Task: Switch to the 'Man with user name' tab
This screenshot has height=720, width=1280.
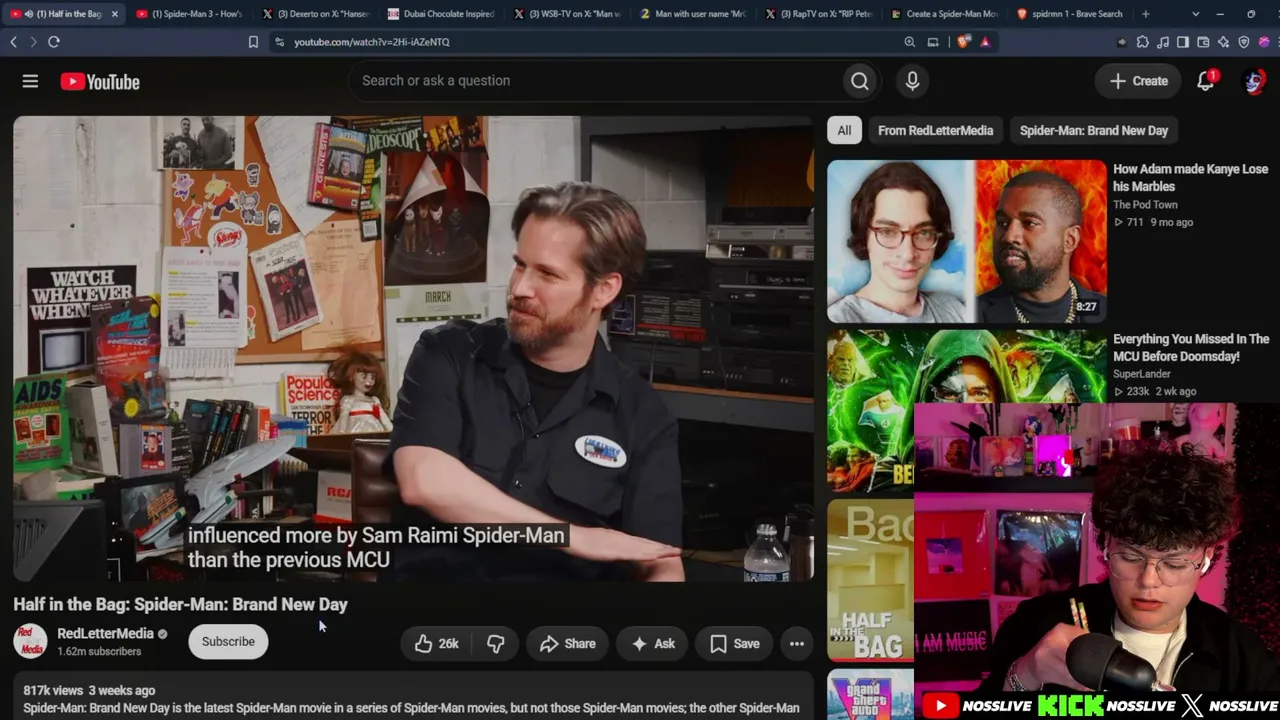Action: (x=694, y=14)
